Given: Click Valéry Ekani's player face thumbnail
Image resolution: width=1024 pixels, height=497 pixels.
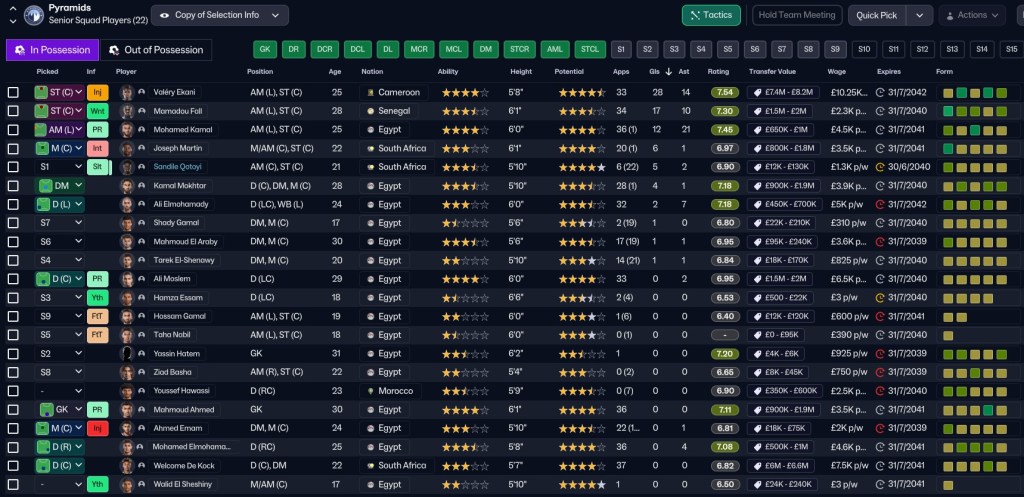Looking at the screenshot, I should [127, 92].
